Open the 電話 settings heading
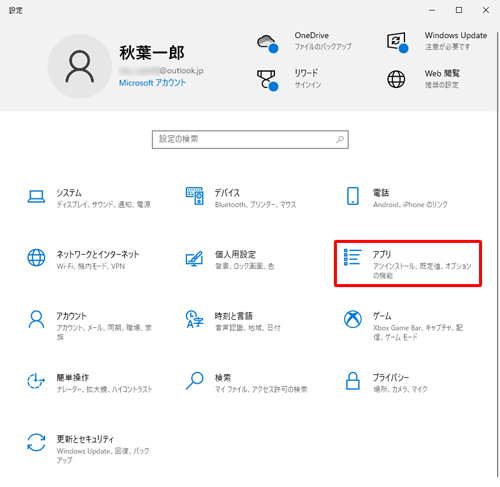500x487 pixels. point(381,193)
